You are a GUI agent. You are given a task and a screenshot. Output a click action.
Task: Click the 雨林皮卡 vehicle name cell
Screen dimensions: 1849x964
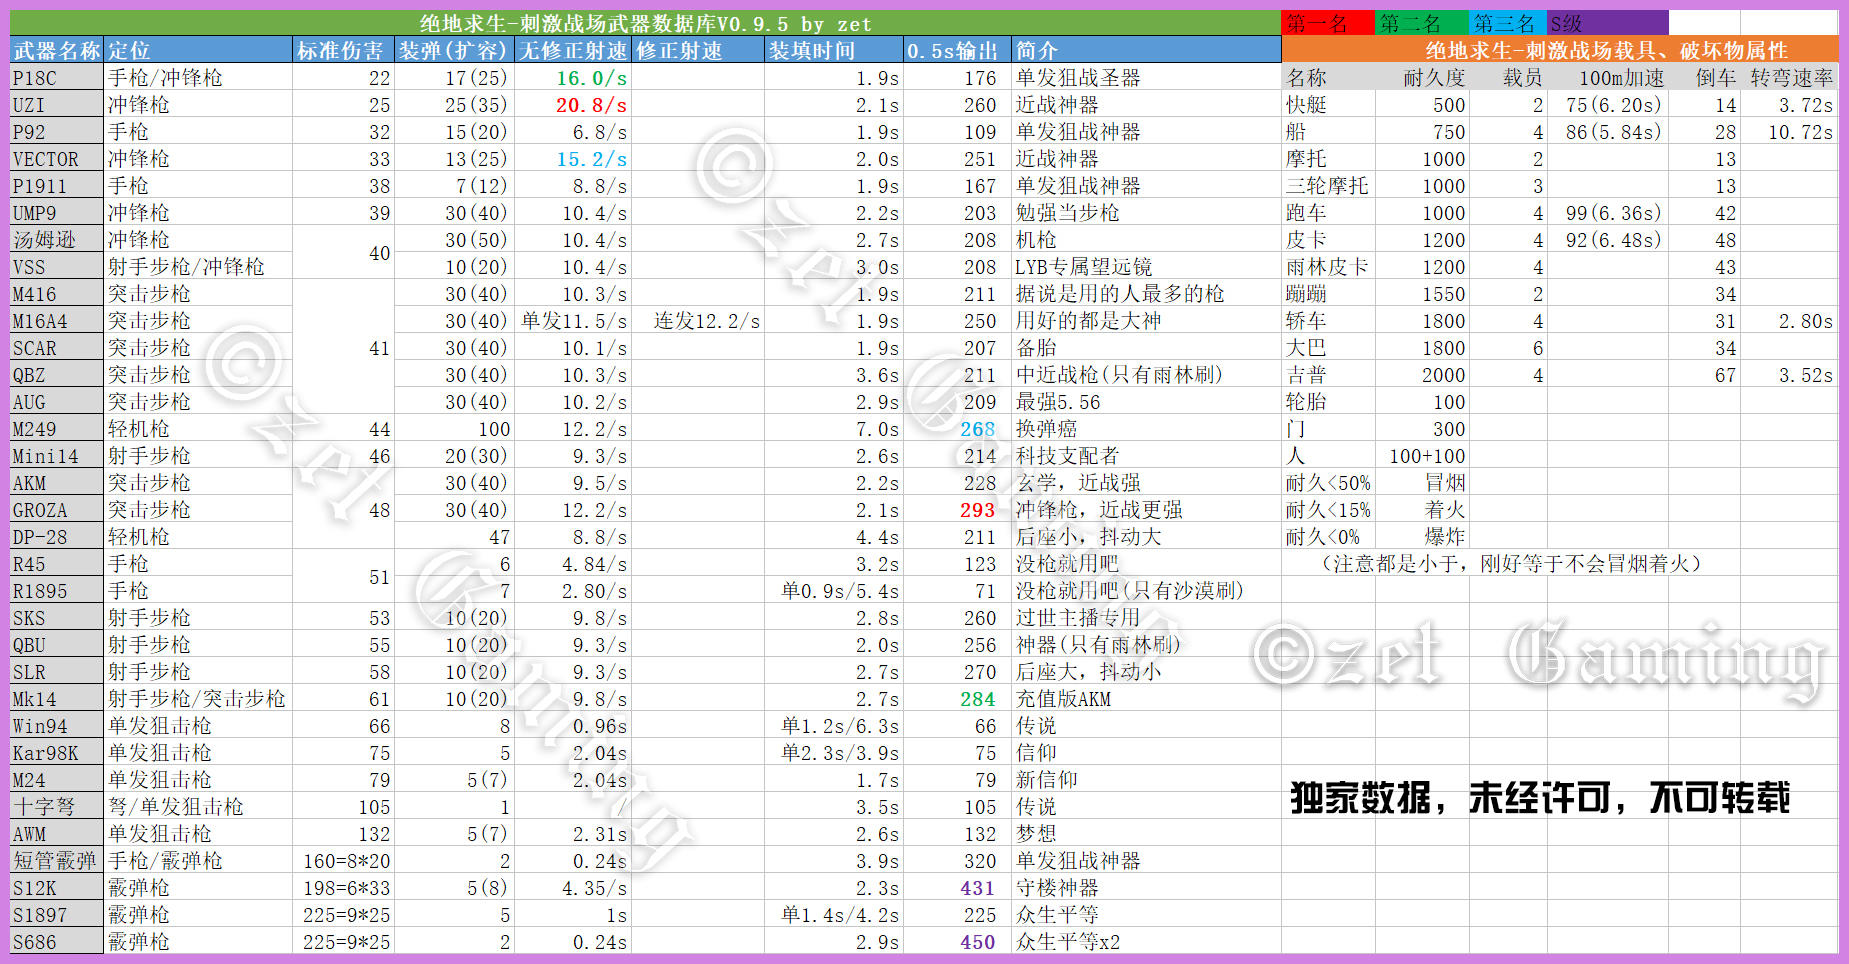(1328, 267)
